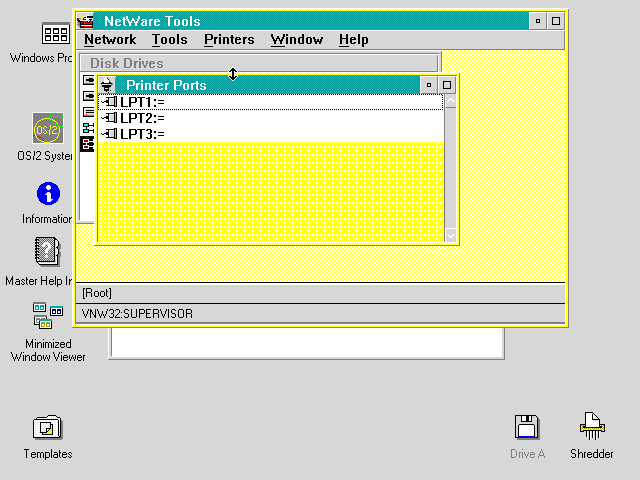The height and width of the screenshot is (480, 640).
Task: Open the NetWare Tools system menu icon
Action: pos(86,21)
